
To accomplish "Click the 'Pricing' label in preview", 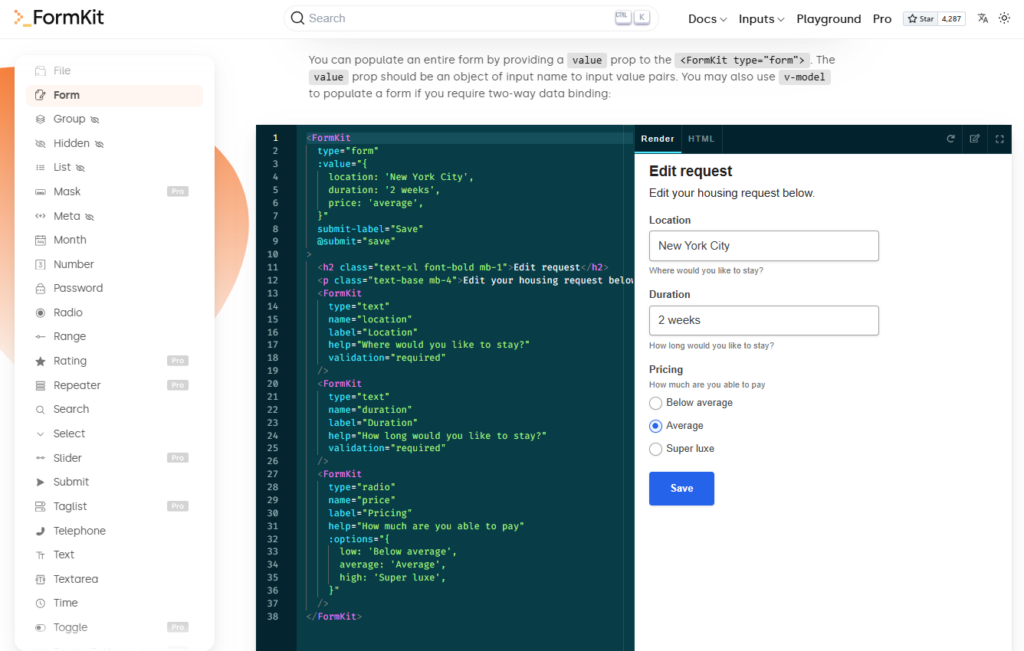I will (665, 369).
